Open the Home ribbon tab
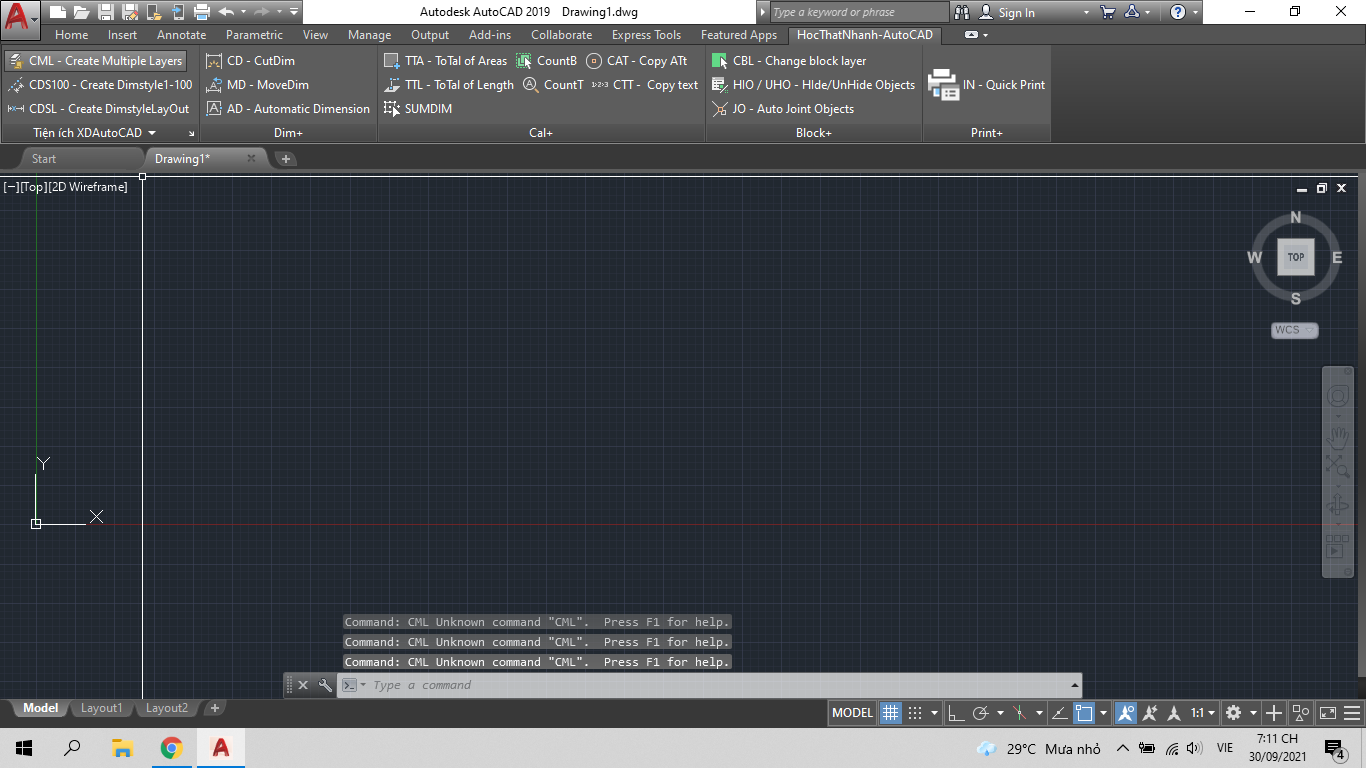1366x768 pixels. pyautogui.click(x=71, y=35)
